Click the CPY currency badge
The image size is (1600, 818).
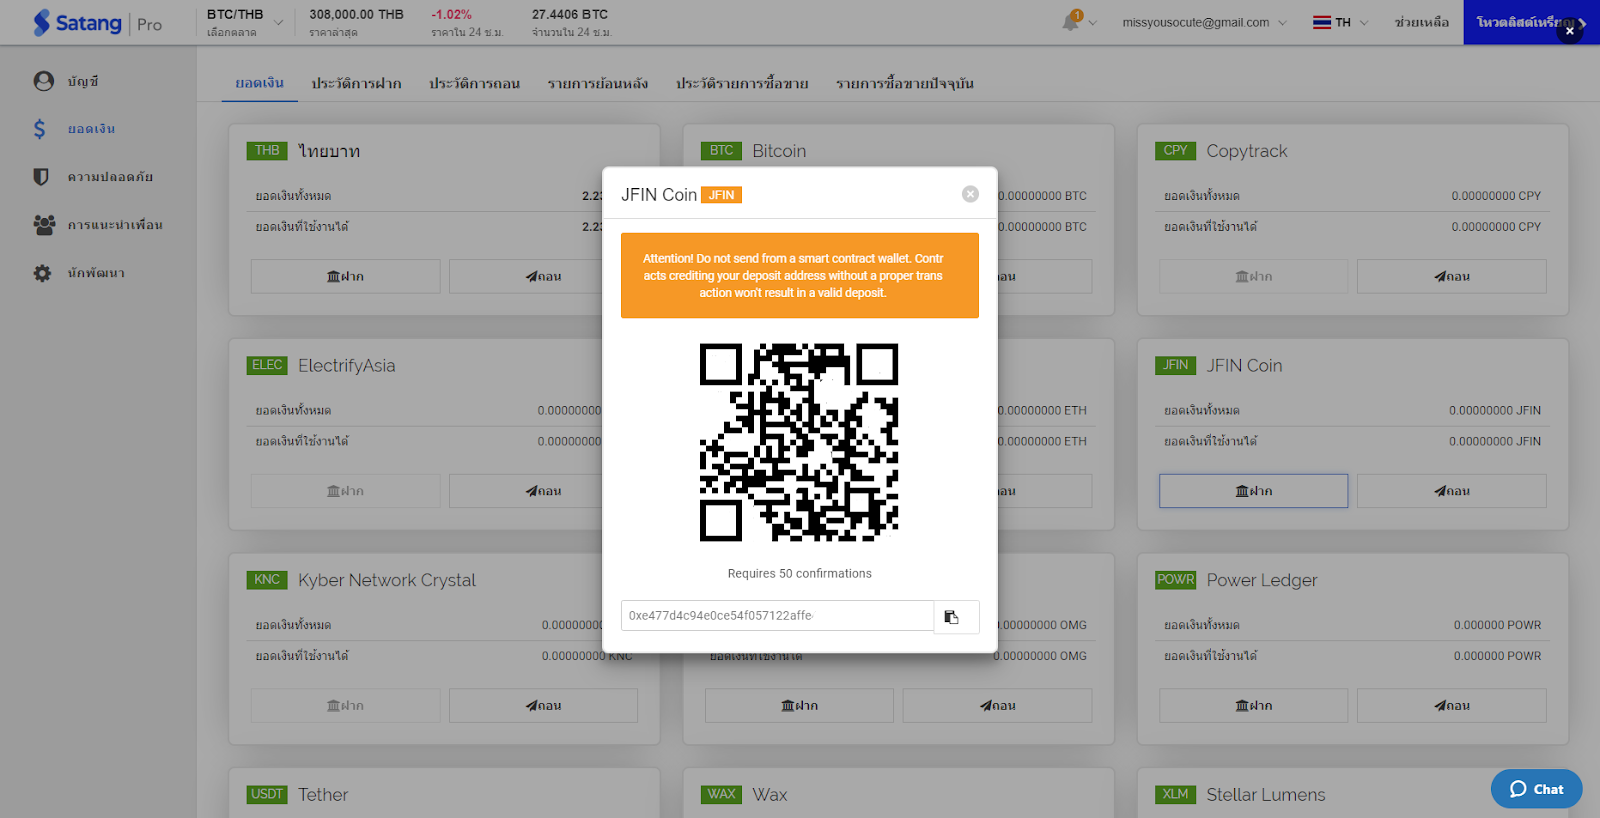coord(1176,151)
